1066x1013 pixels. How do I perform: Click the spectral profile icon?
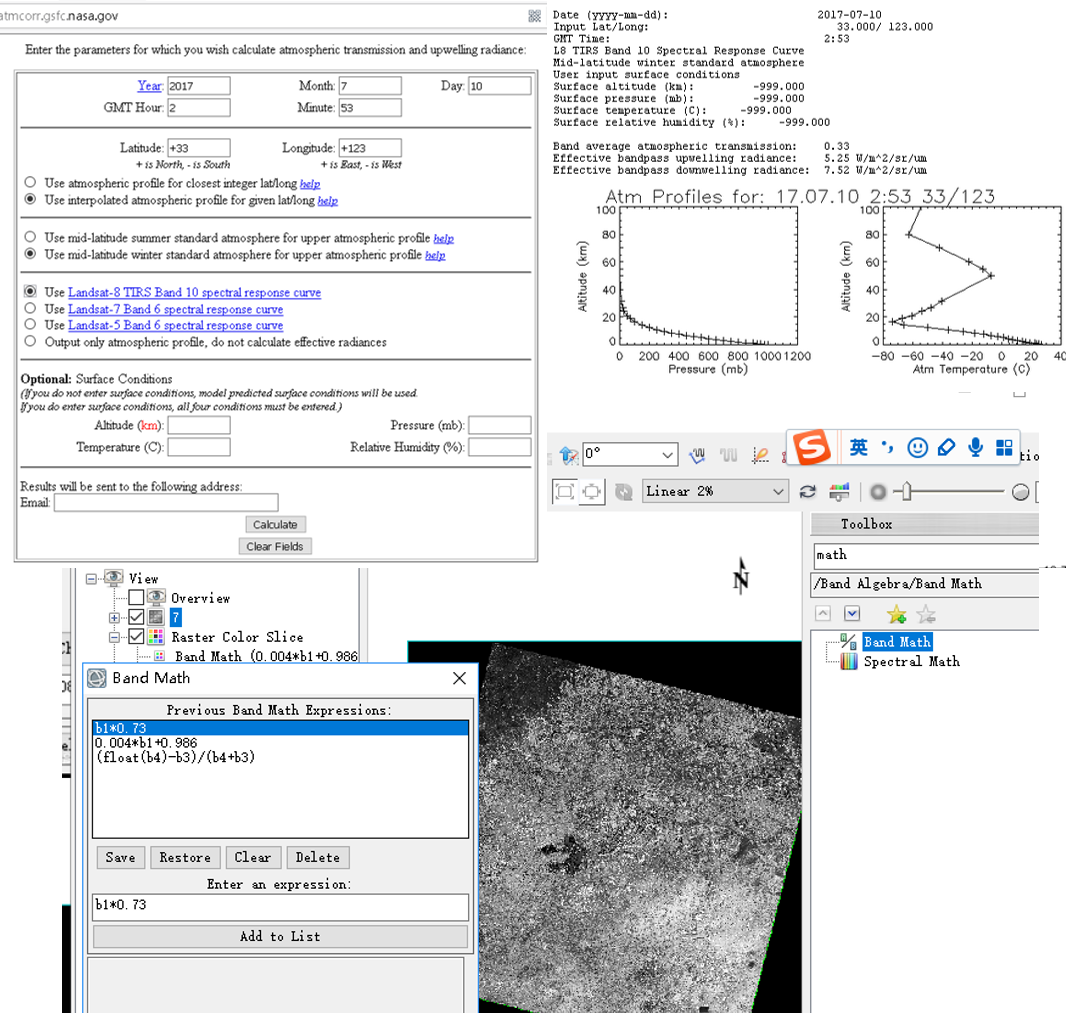[697, 455]
